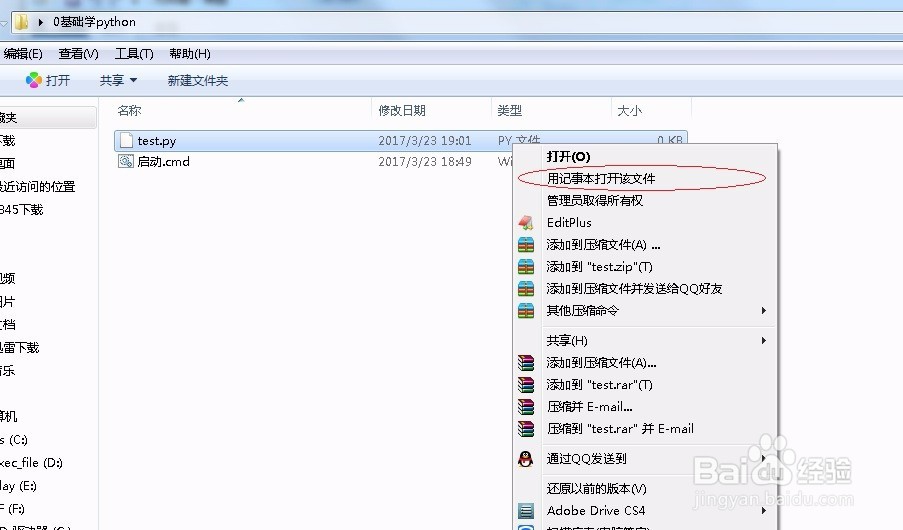Choose 添加到压缩文件(A) ... zip entry
The height and width of the screenshot is (530, 903).
click(603, 245)
